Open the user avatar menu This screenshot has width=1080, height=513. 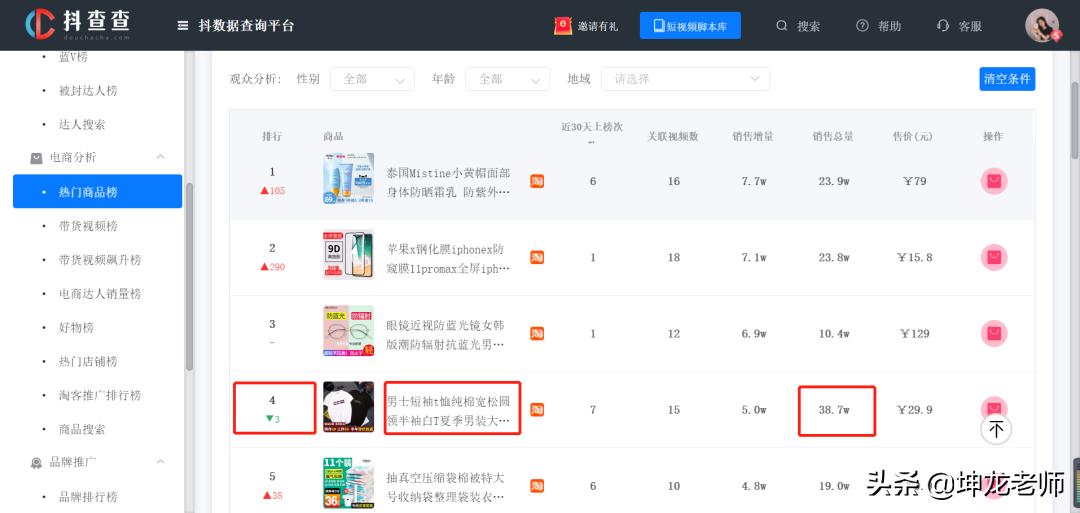pyautogui.click(x=1042, y=25)
